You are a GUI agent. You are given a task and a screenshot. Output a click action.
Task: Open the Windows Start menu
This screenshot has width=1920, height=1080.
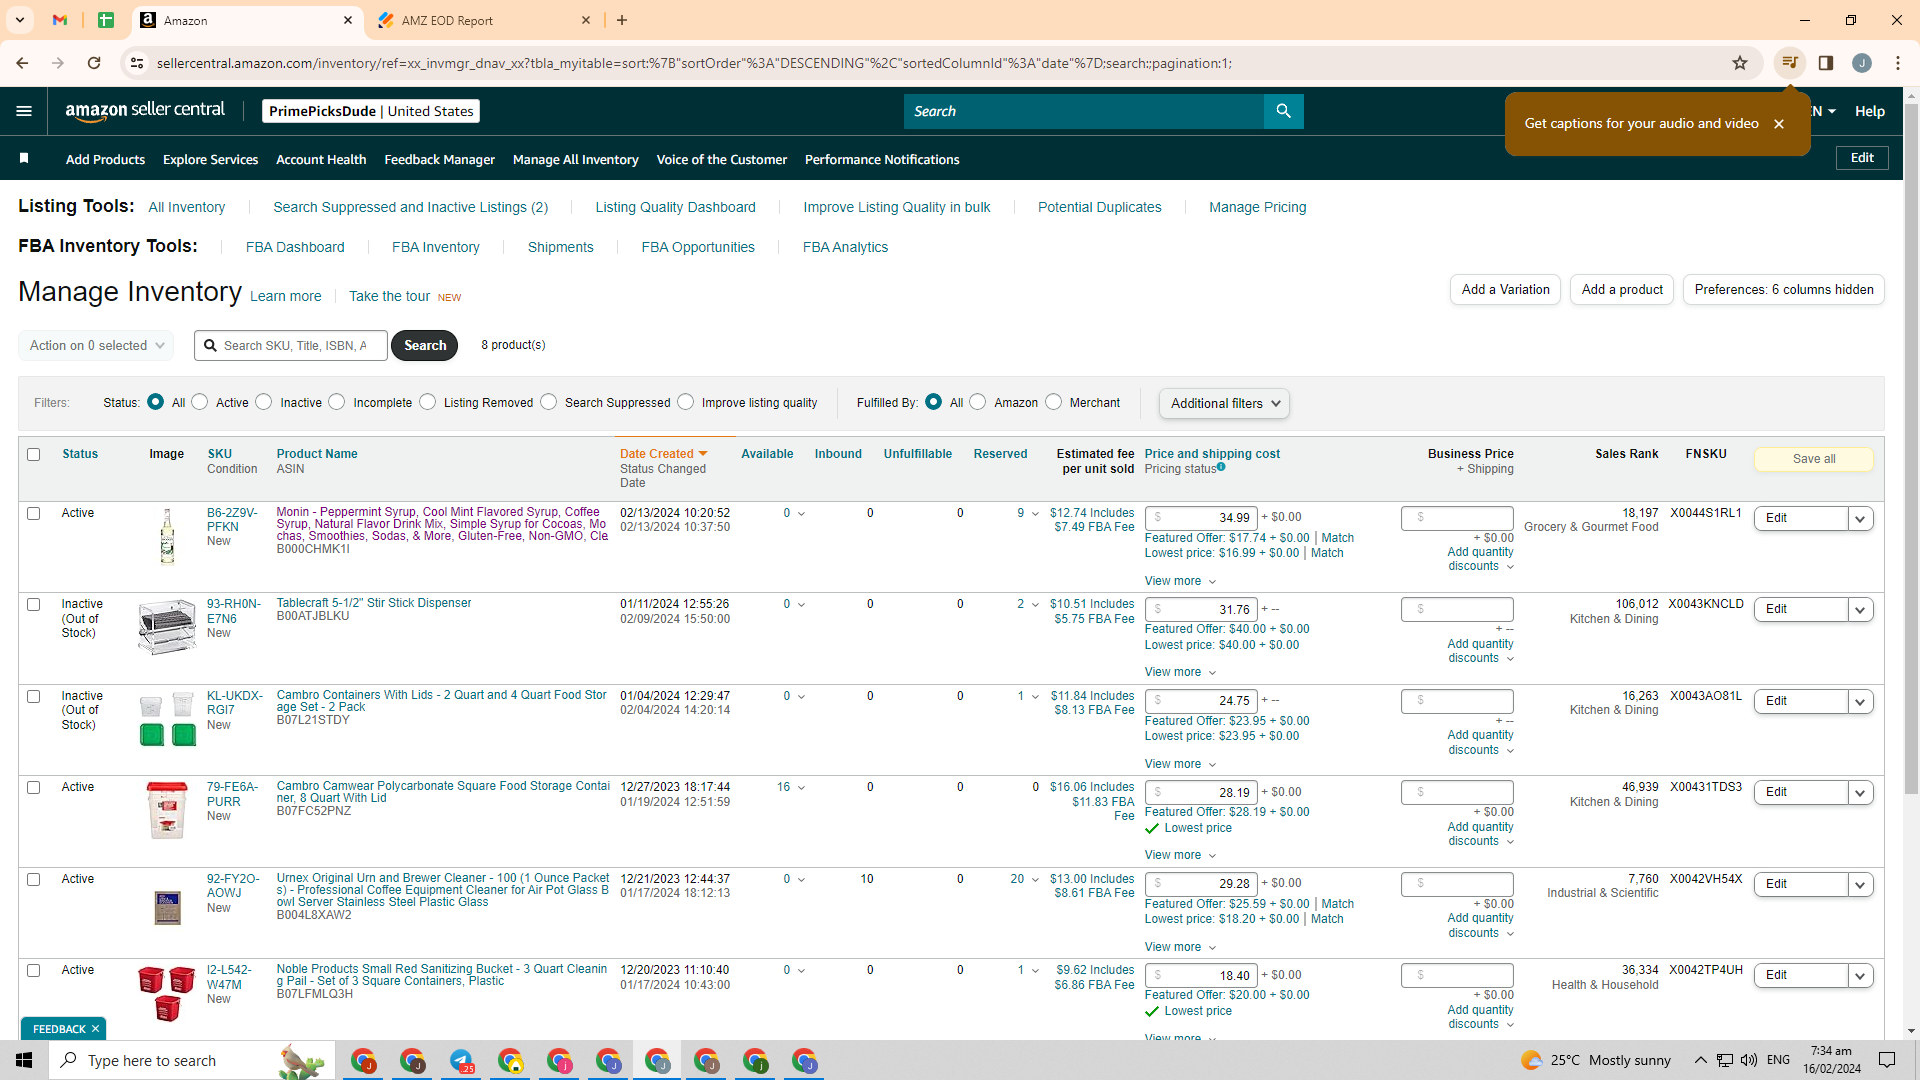pos(24,1060)
